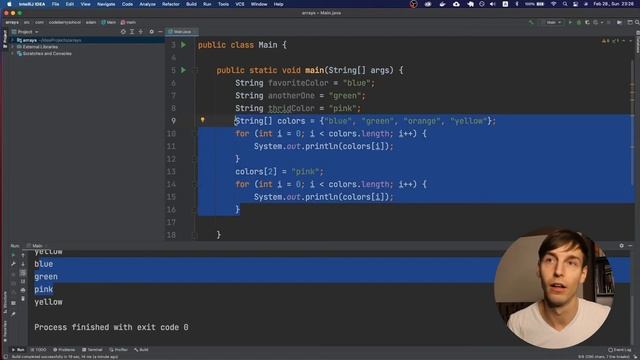Image resolution: width=640 pixels, height=360 pixels.
Task: Open the File menu
Action: click(x=56, y=4)
